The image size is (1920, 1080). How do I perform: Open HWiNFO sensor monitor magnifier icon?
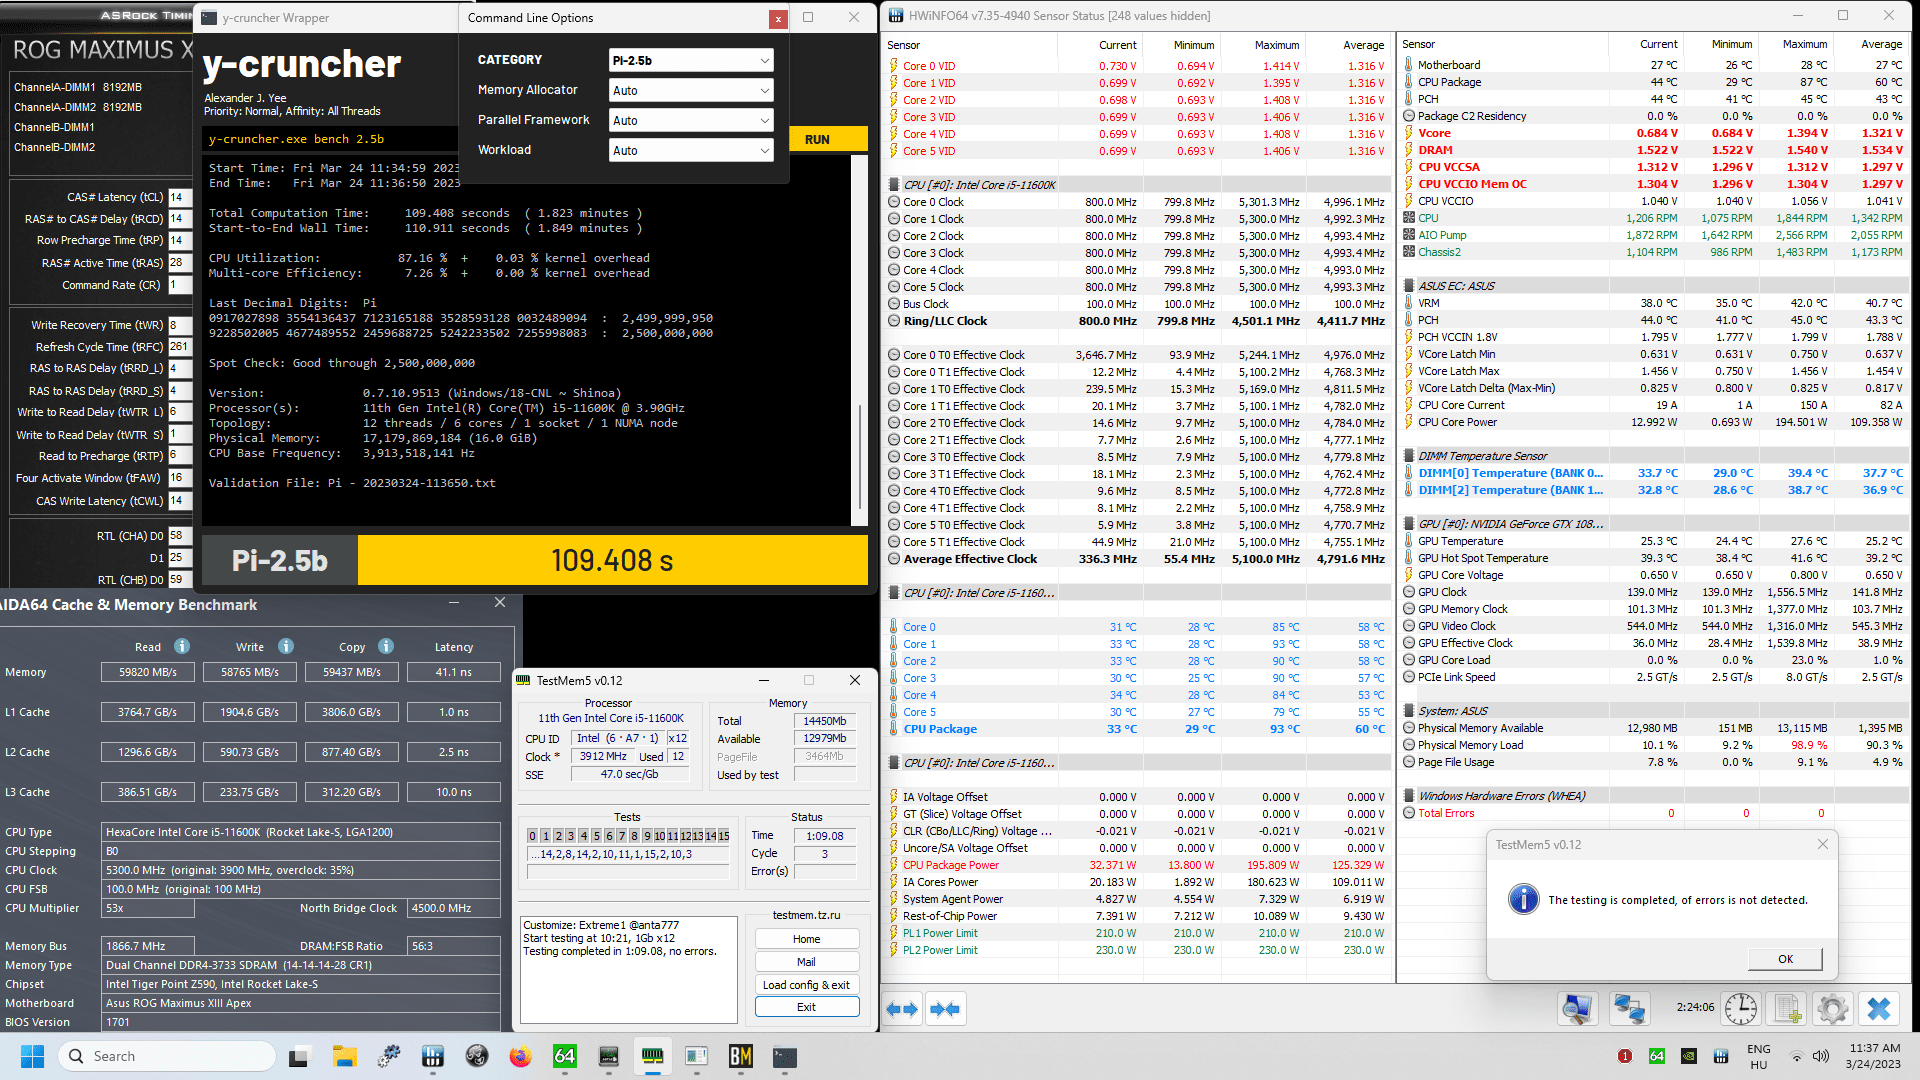(x=1578, y=1009)
